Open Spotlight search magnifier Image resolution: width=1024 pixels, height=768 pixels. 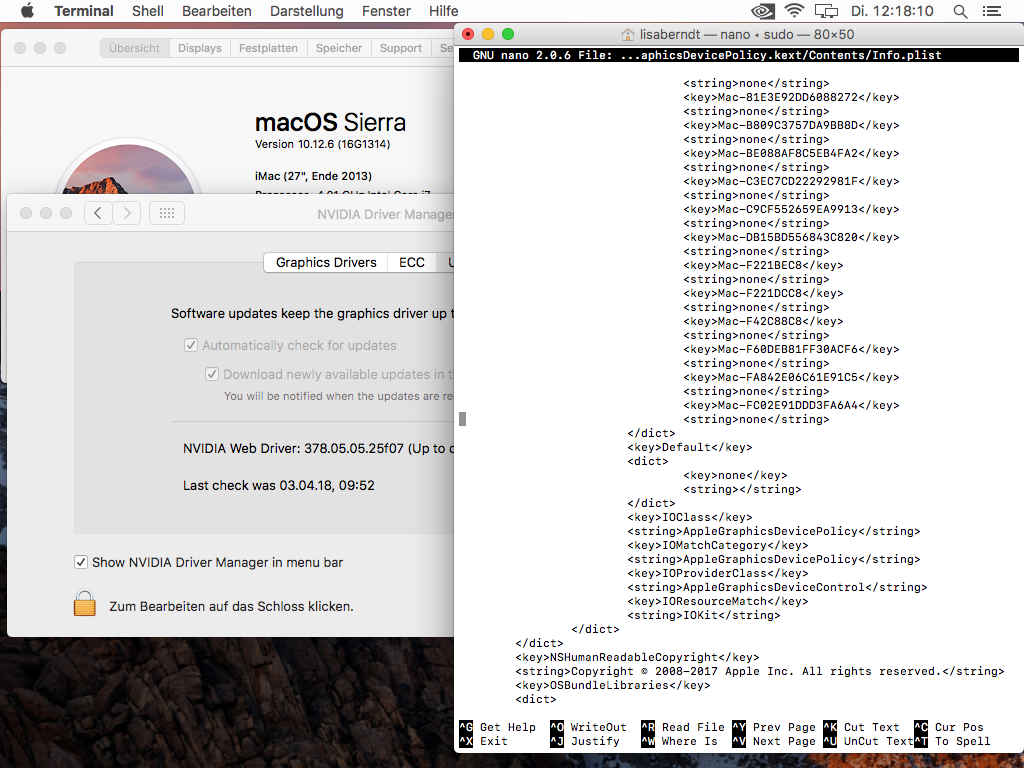point(960,11)
